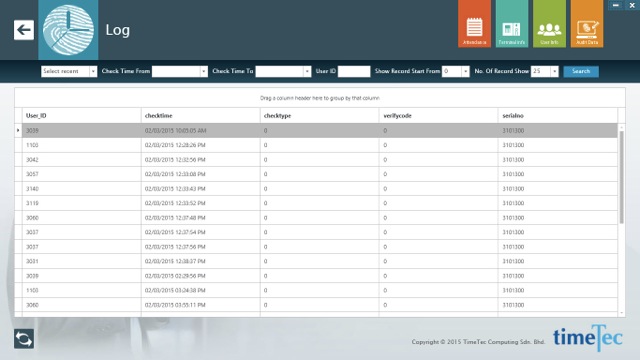
Task: Open the Audit Data tile
Action: pyautogui.click(x=587, y=24)
